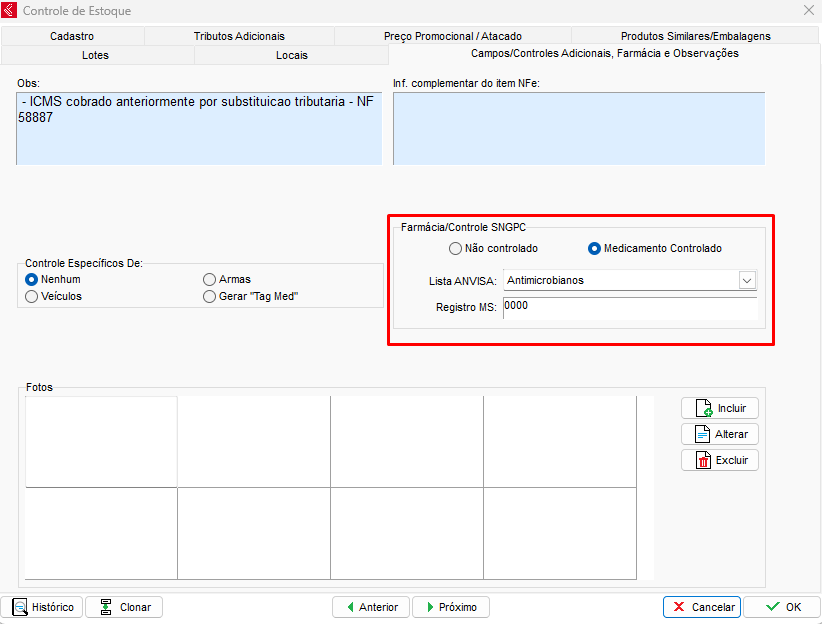Click the green Anterior arrow icon

349,607
